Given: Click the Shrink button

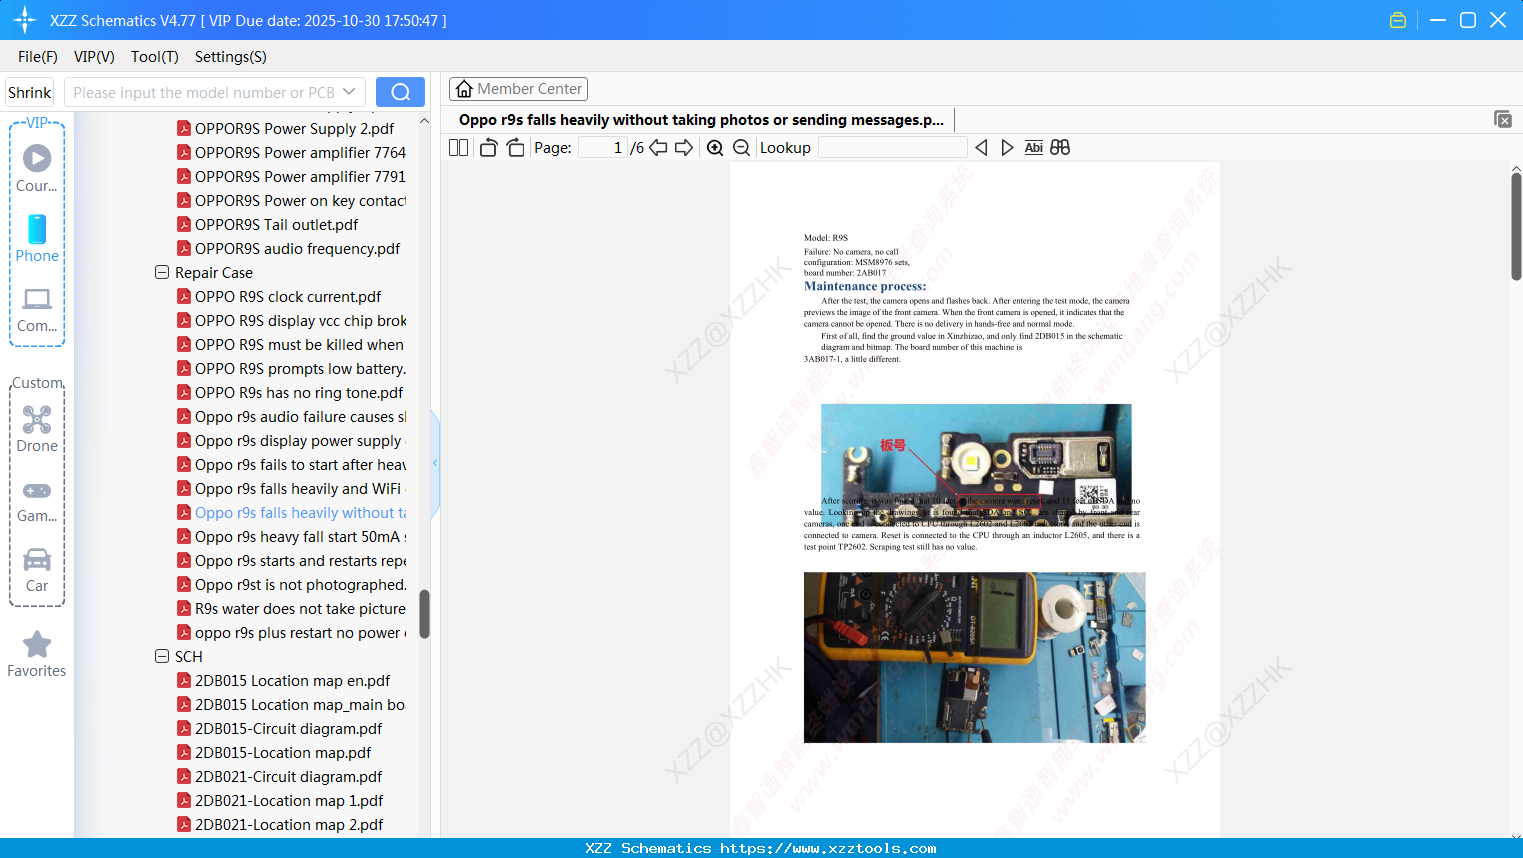Looking at the screenshot, I should [30, 92].
